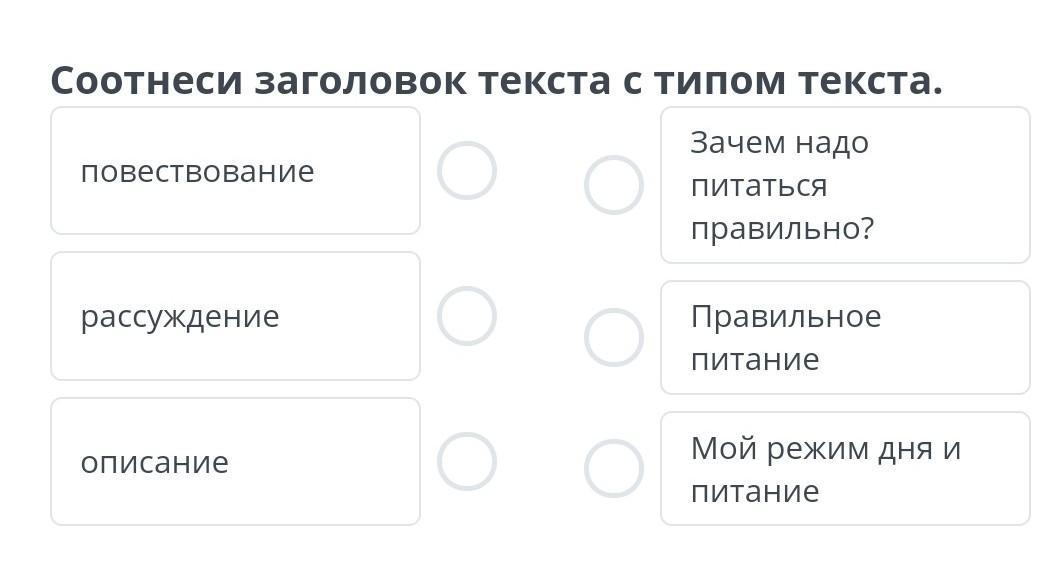Click the повествование card

[x=235, y=171]
